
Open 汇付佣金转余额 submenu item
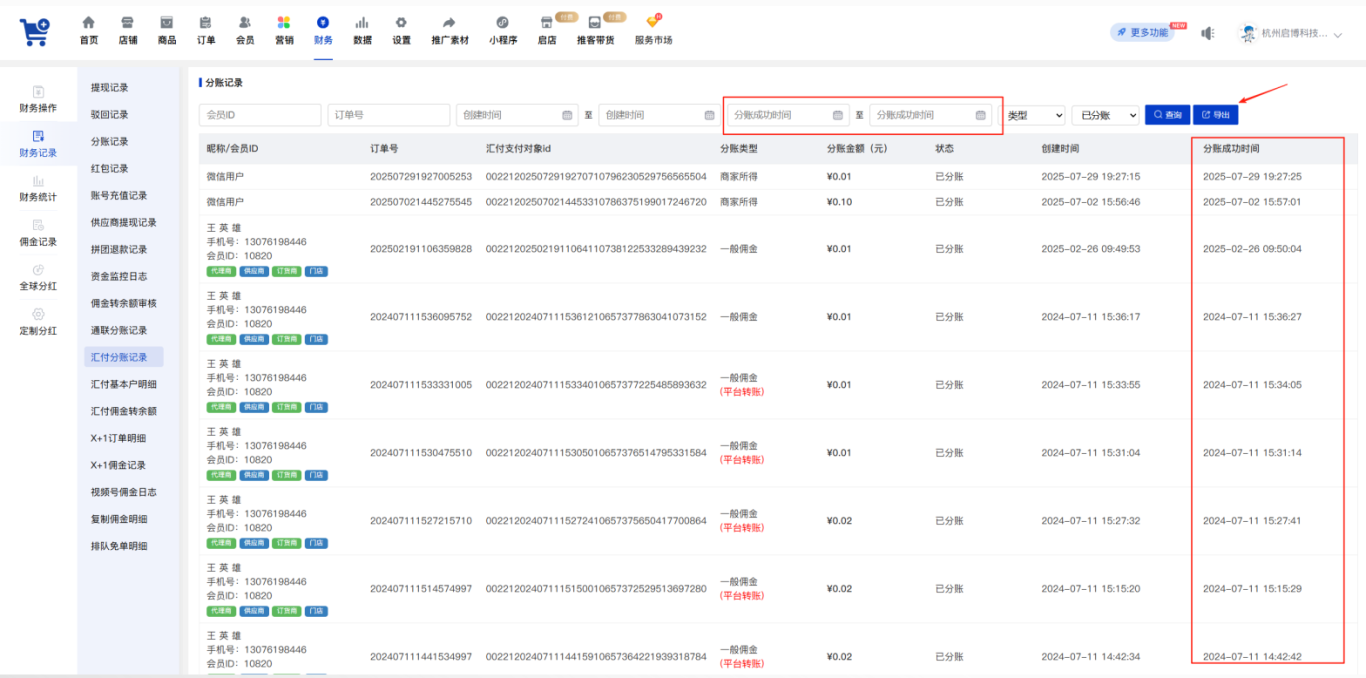click(123, 411)
